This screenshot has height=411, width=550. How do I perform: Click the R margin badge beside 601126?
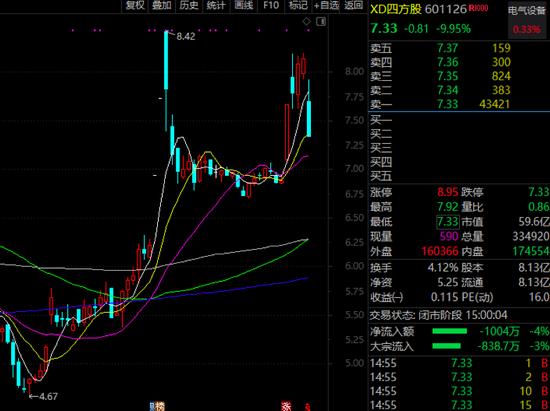478,8
